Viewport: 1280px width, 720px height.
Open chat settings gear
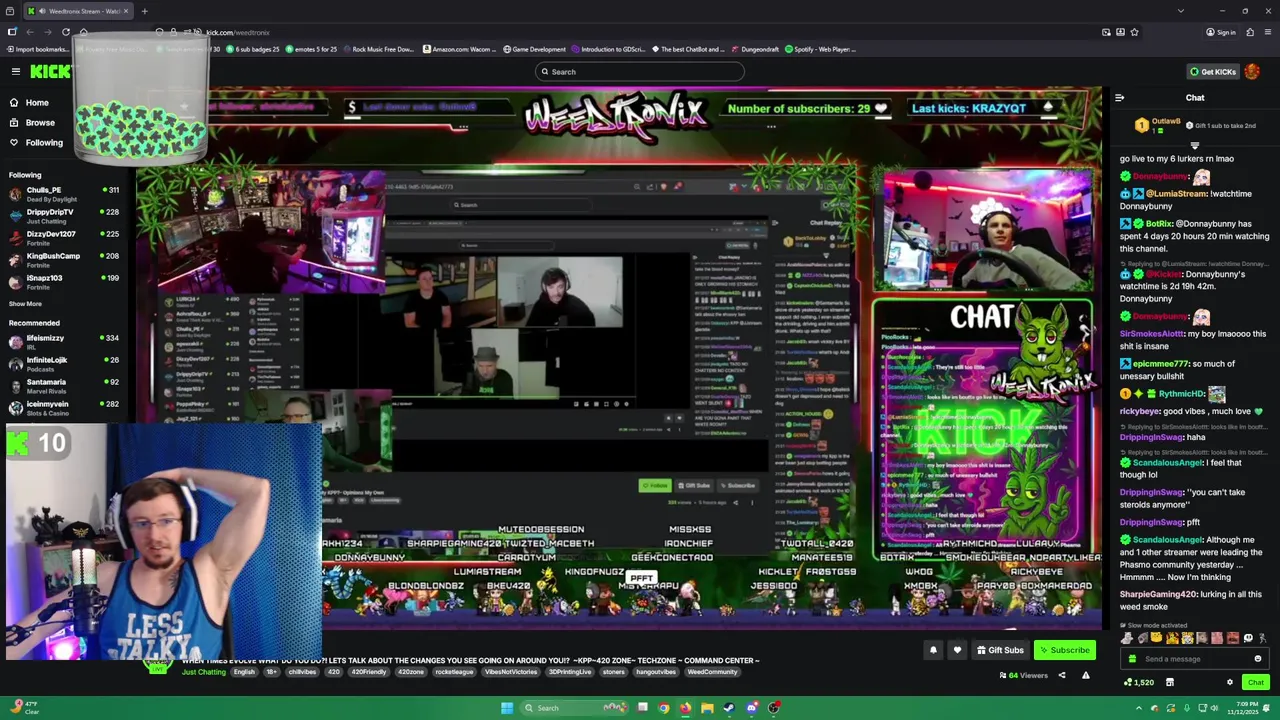[x=1230, y=682]
